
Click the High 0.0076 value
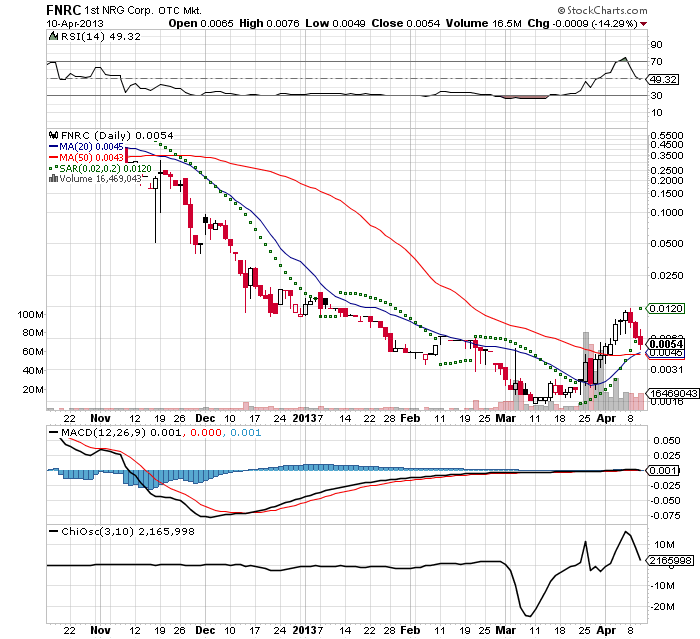[x=269, y=24]
